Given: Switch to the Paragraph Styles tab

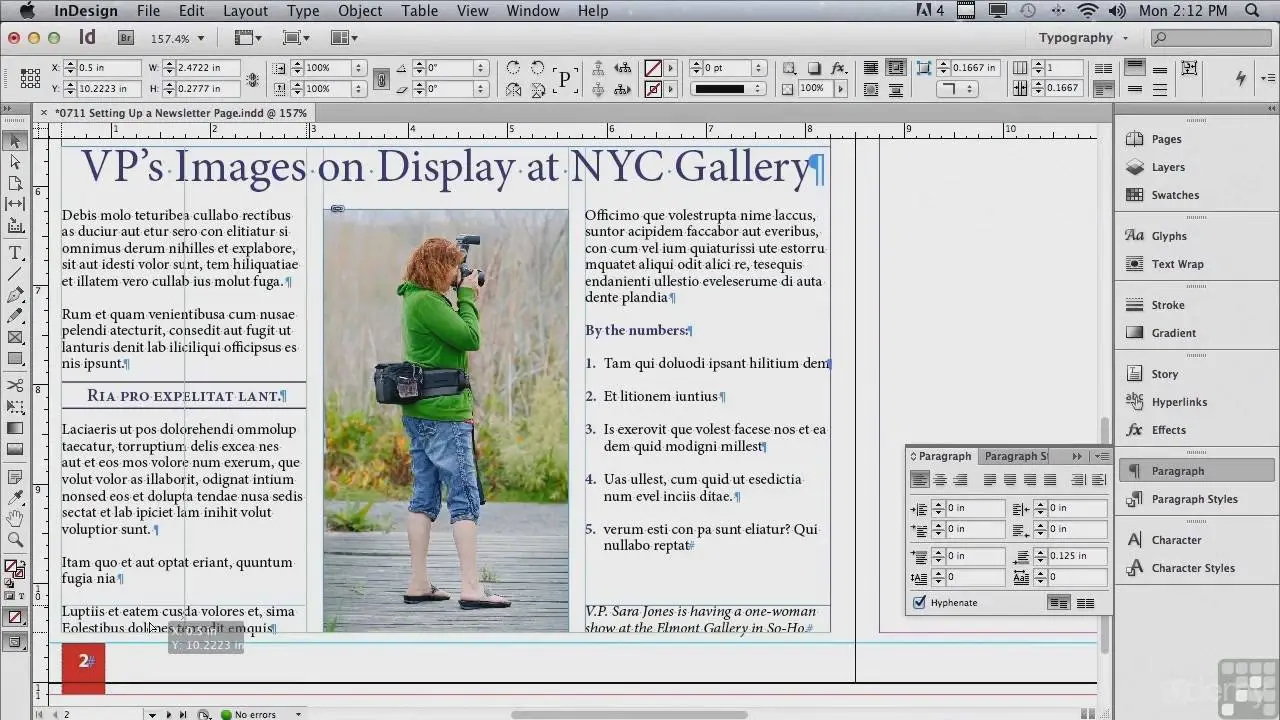Looking at the screenshot, I should pyautogui.click(x=1015, y=456).
